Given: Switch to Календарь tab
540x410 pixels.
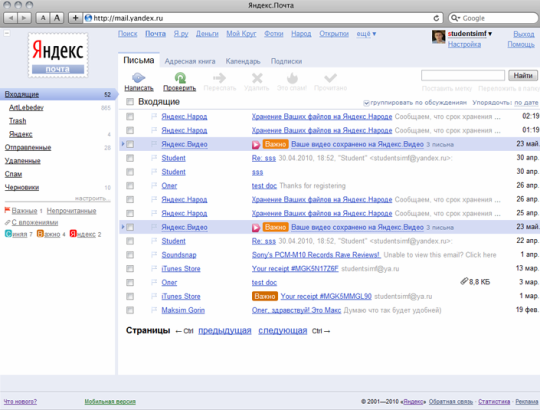Looking at the screenshot, I should click(243, 61).
